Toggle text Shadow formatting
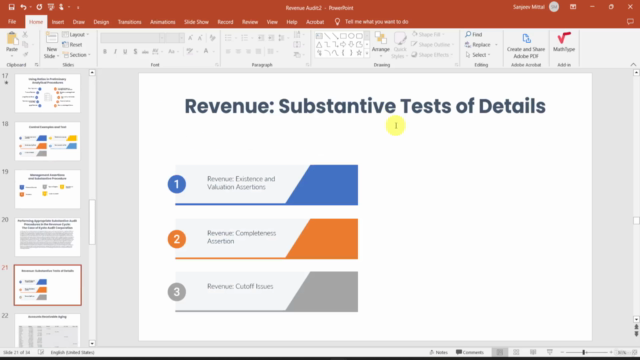Image resolution: width=640 pixels, height=360 pixels. tap(135, 51)
